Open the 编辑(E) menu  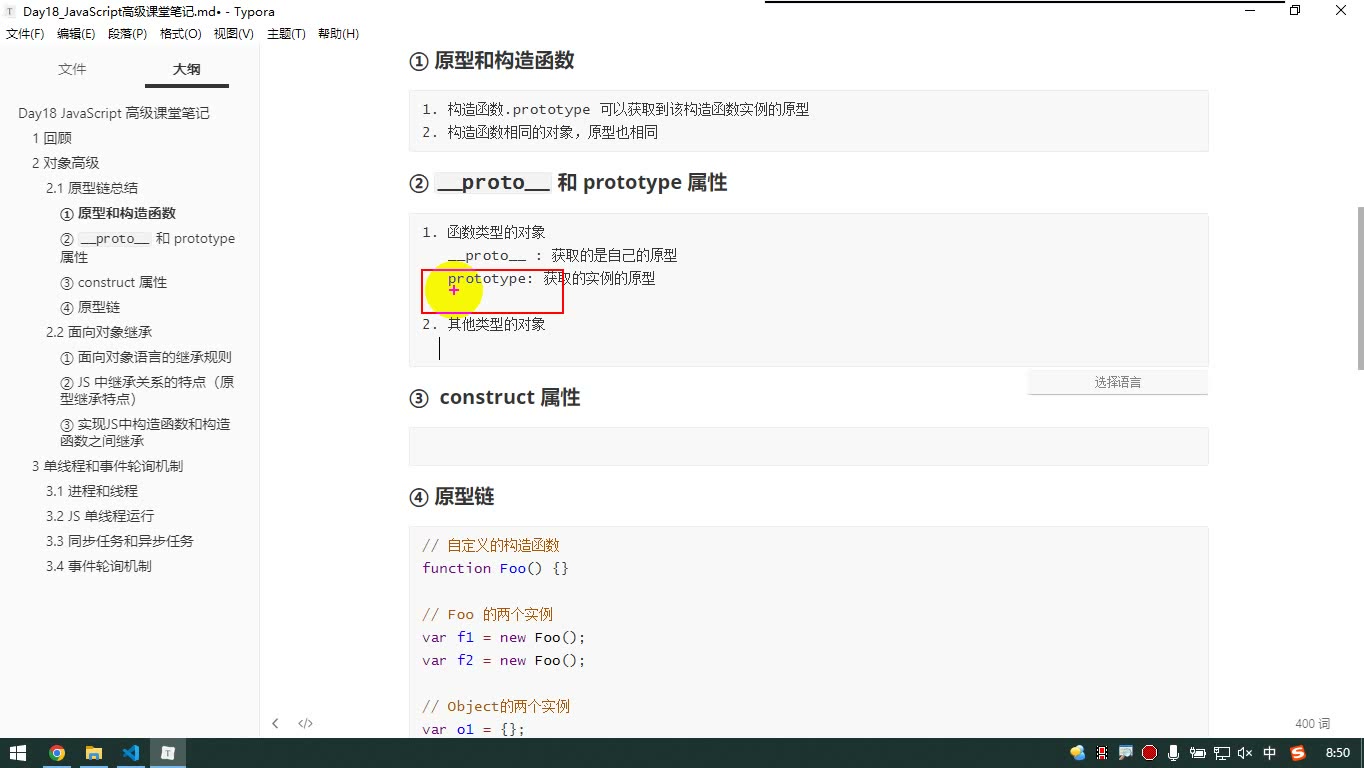[76, 34]
